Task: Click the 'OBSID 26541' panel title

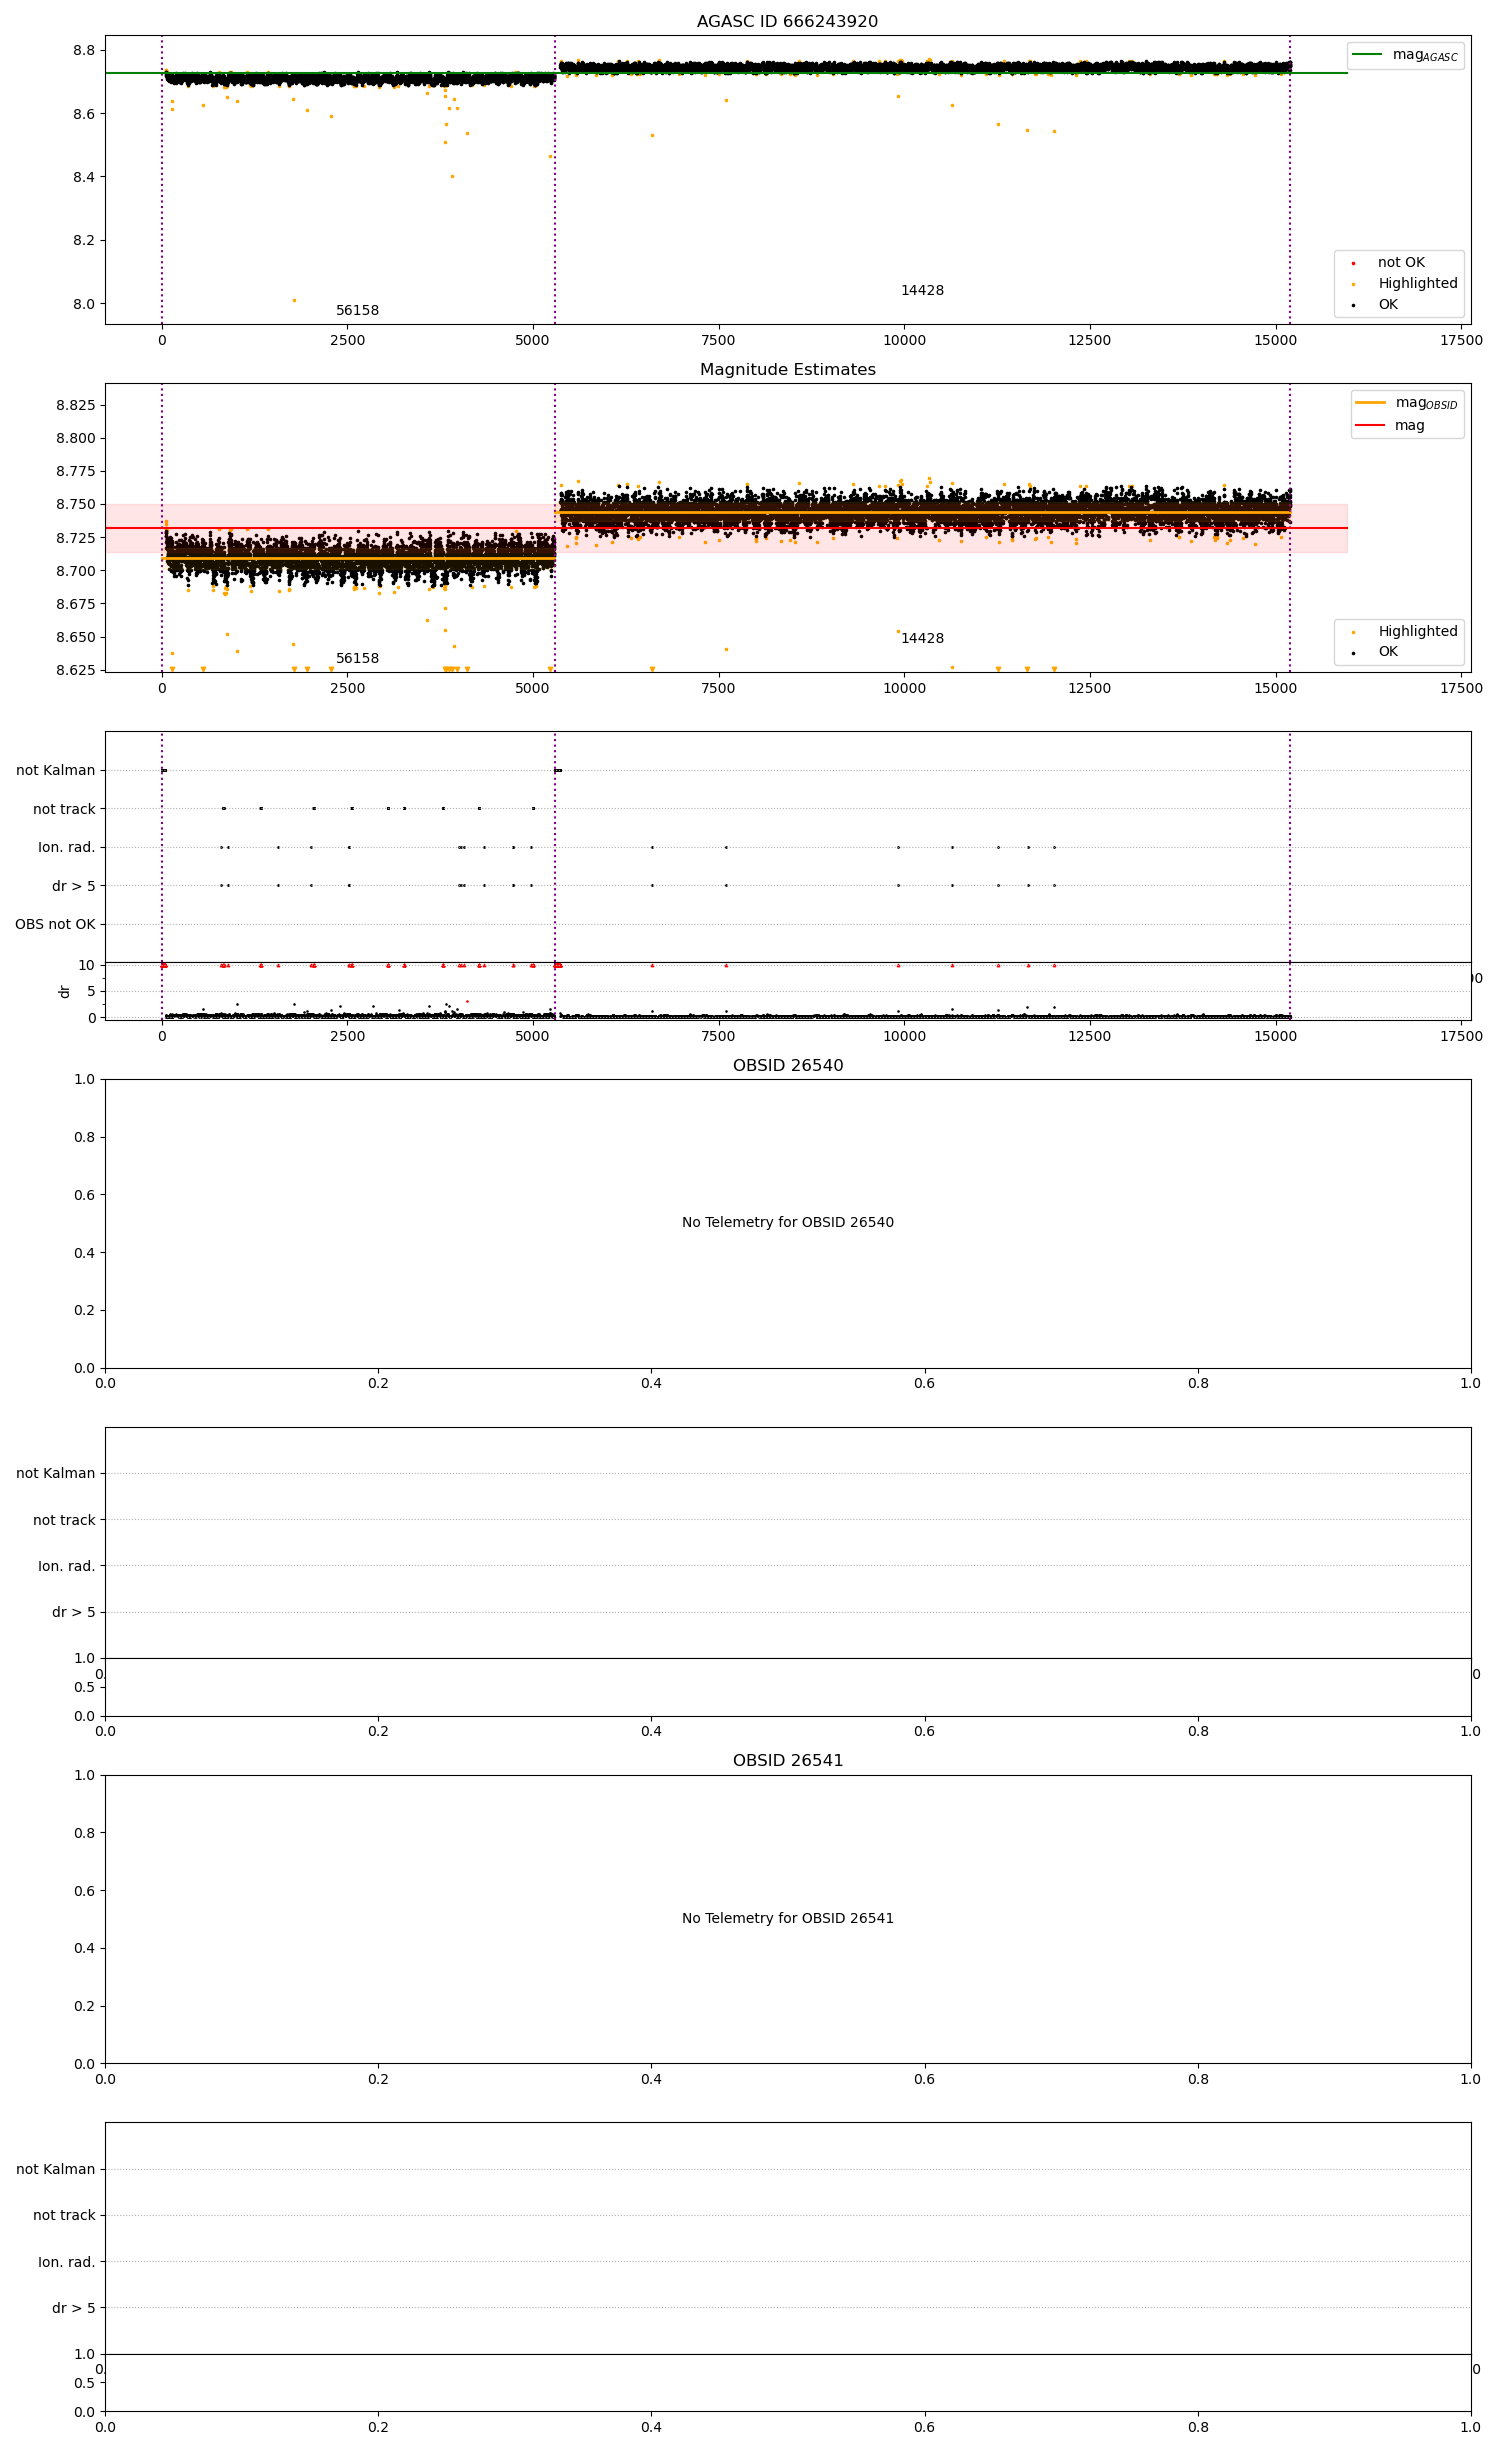Action: coord(787,1761)
